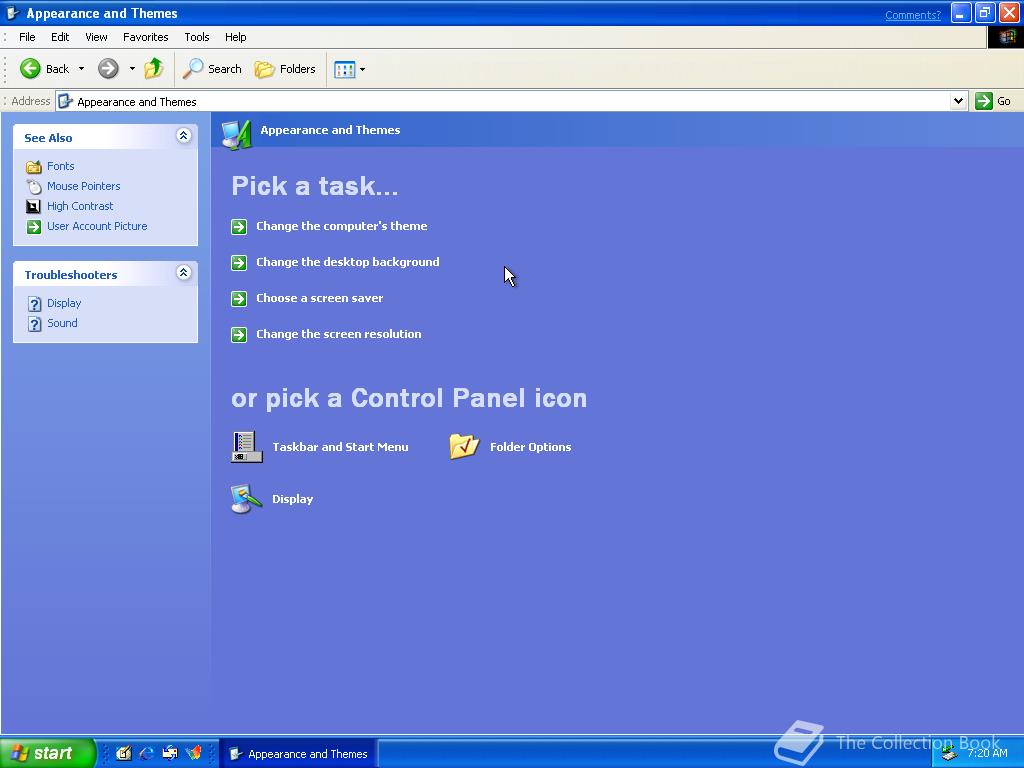Show the Folders pane via toolbar icon
The width and height of the screenshot is (1024, 768).
click(x=285, y=69)
